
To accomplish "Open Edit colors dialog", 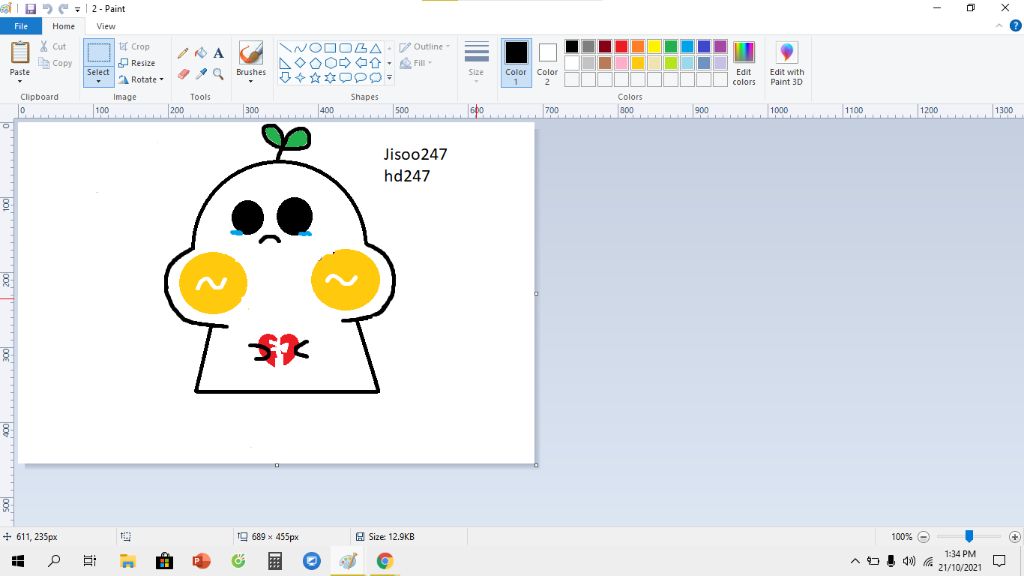I will (x=744, y=63).
